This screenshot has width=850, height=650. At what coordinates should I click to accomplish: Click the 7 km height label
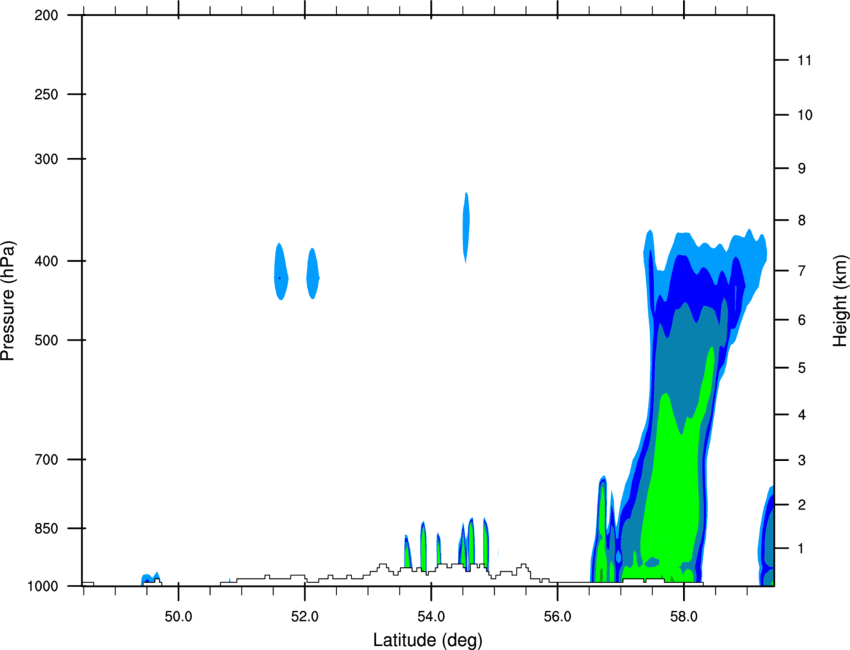(802, 270)
